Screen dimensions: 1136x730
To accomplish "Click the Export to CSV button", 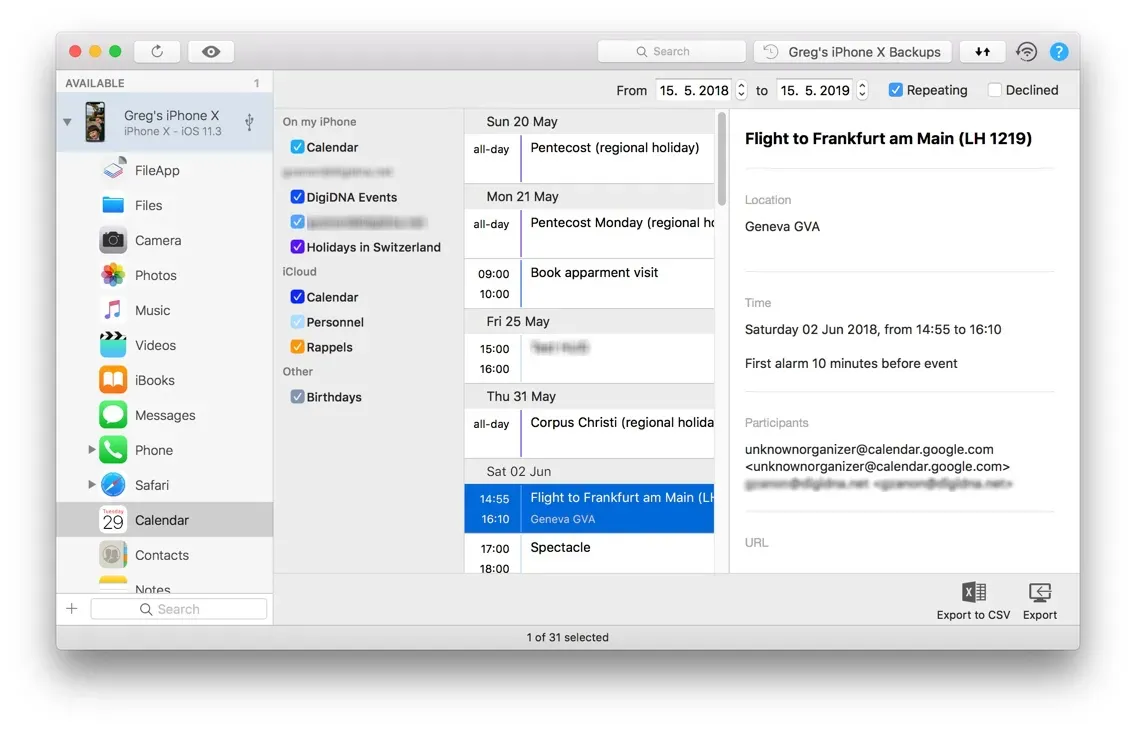I will pos(972,598).
